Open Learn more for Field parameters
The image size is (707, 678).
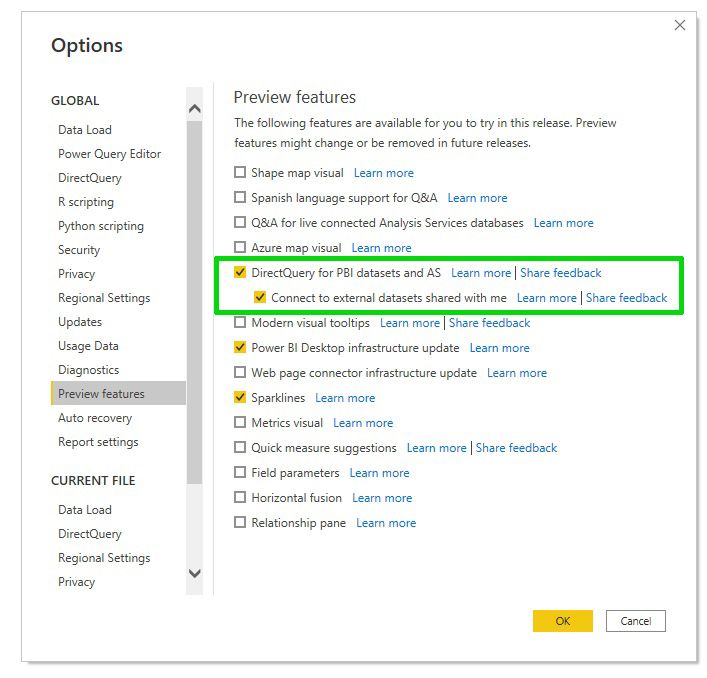(x=380, y=473)
